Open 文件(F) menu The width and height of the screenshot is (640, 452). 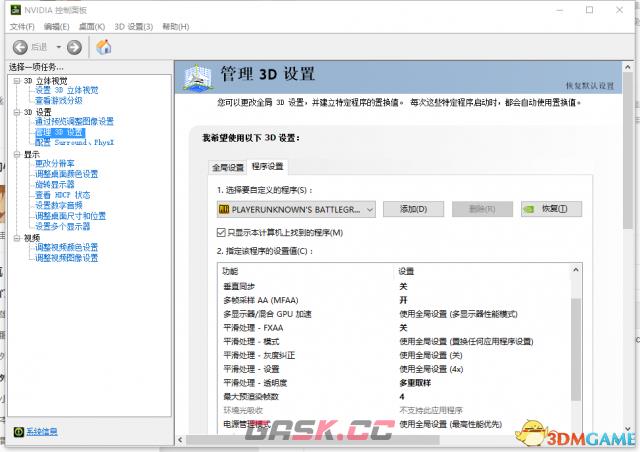pos(22,27)
